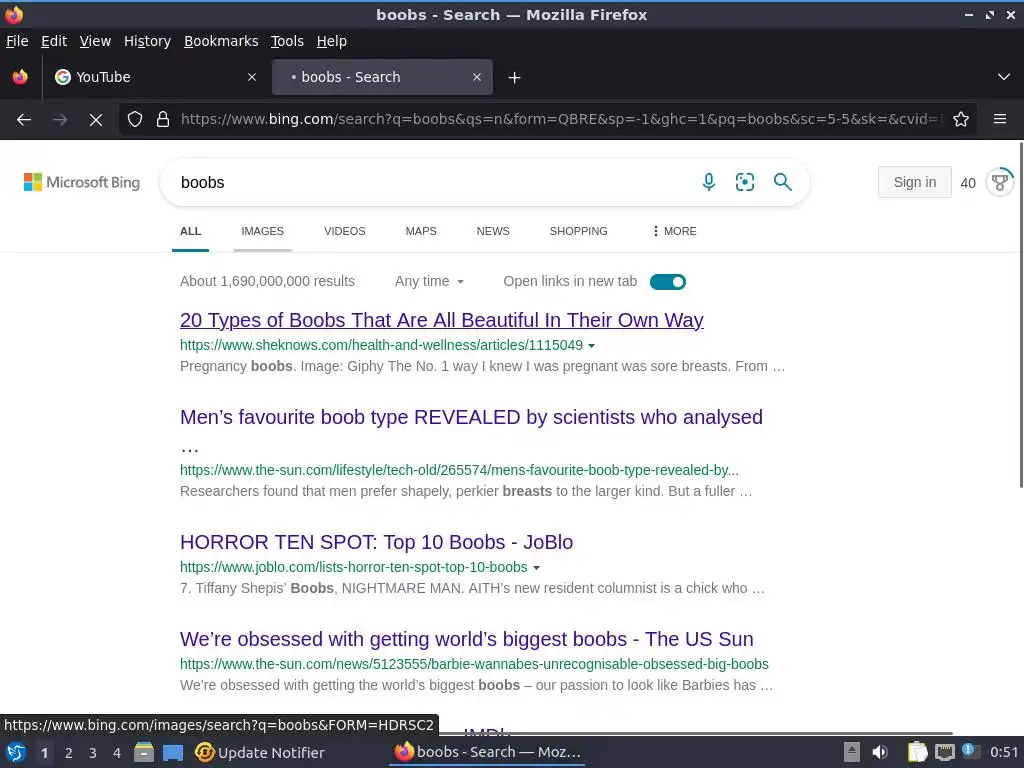
Task: Open the File menu
Action: (x=17, y=41)
